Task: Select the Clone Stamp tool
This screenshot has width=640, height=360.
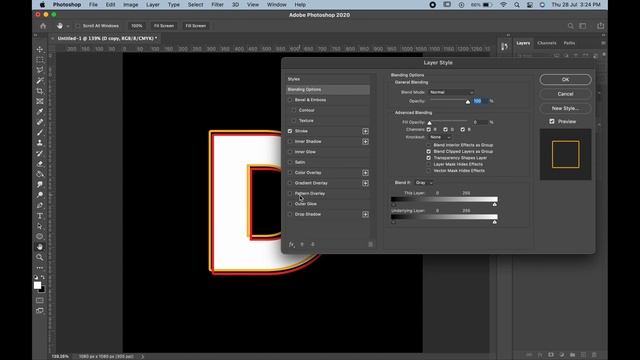Action: click(x=40, y=143)
